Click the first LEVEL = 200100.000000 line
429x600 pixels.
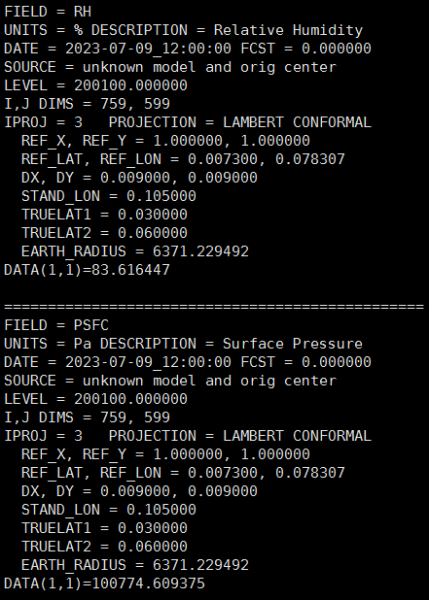coord(96,85)
